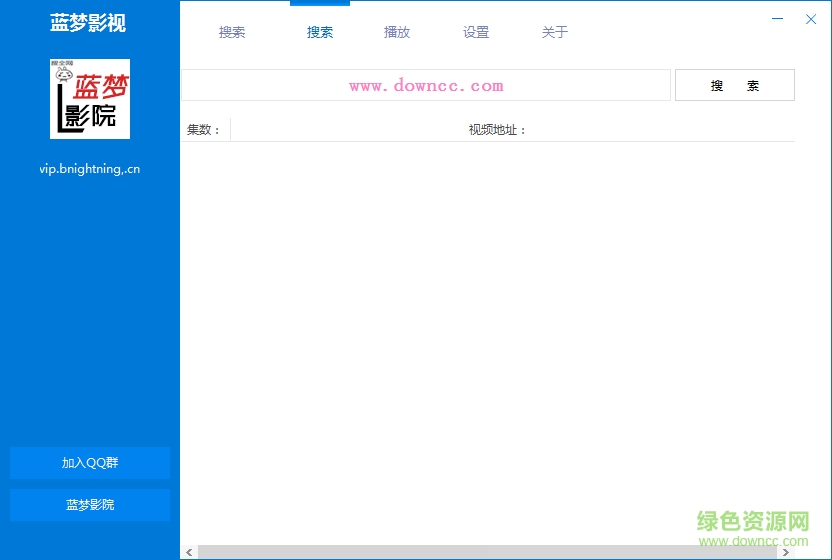This screenshot has height=560, width=832.
Task: Click the 蓝梦影视 title in sidebar
Action: (88, 23)
